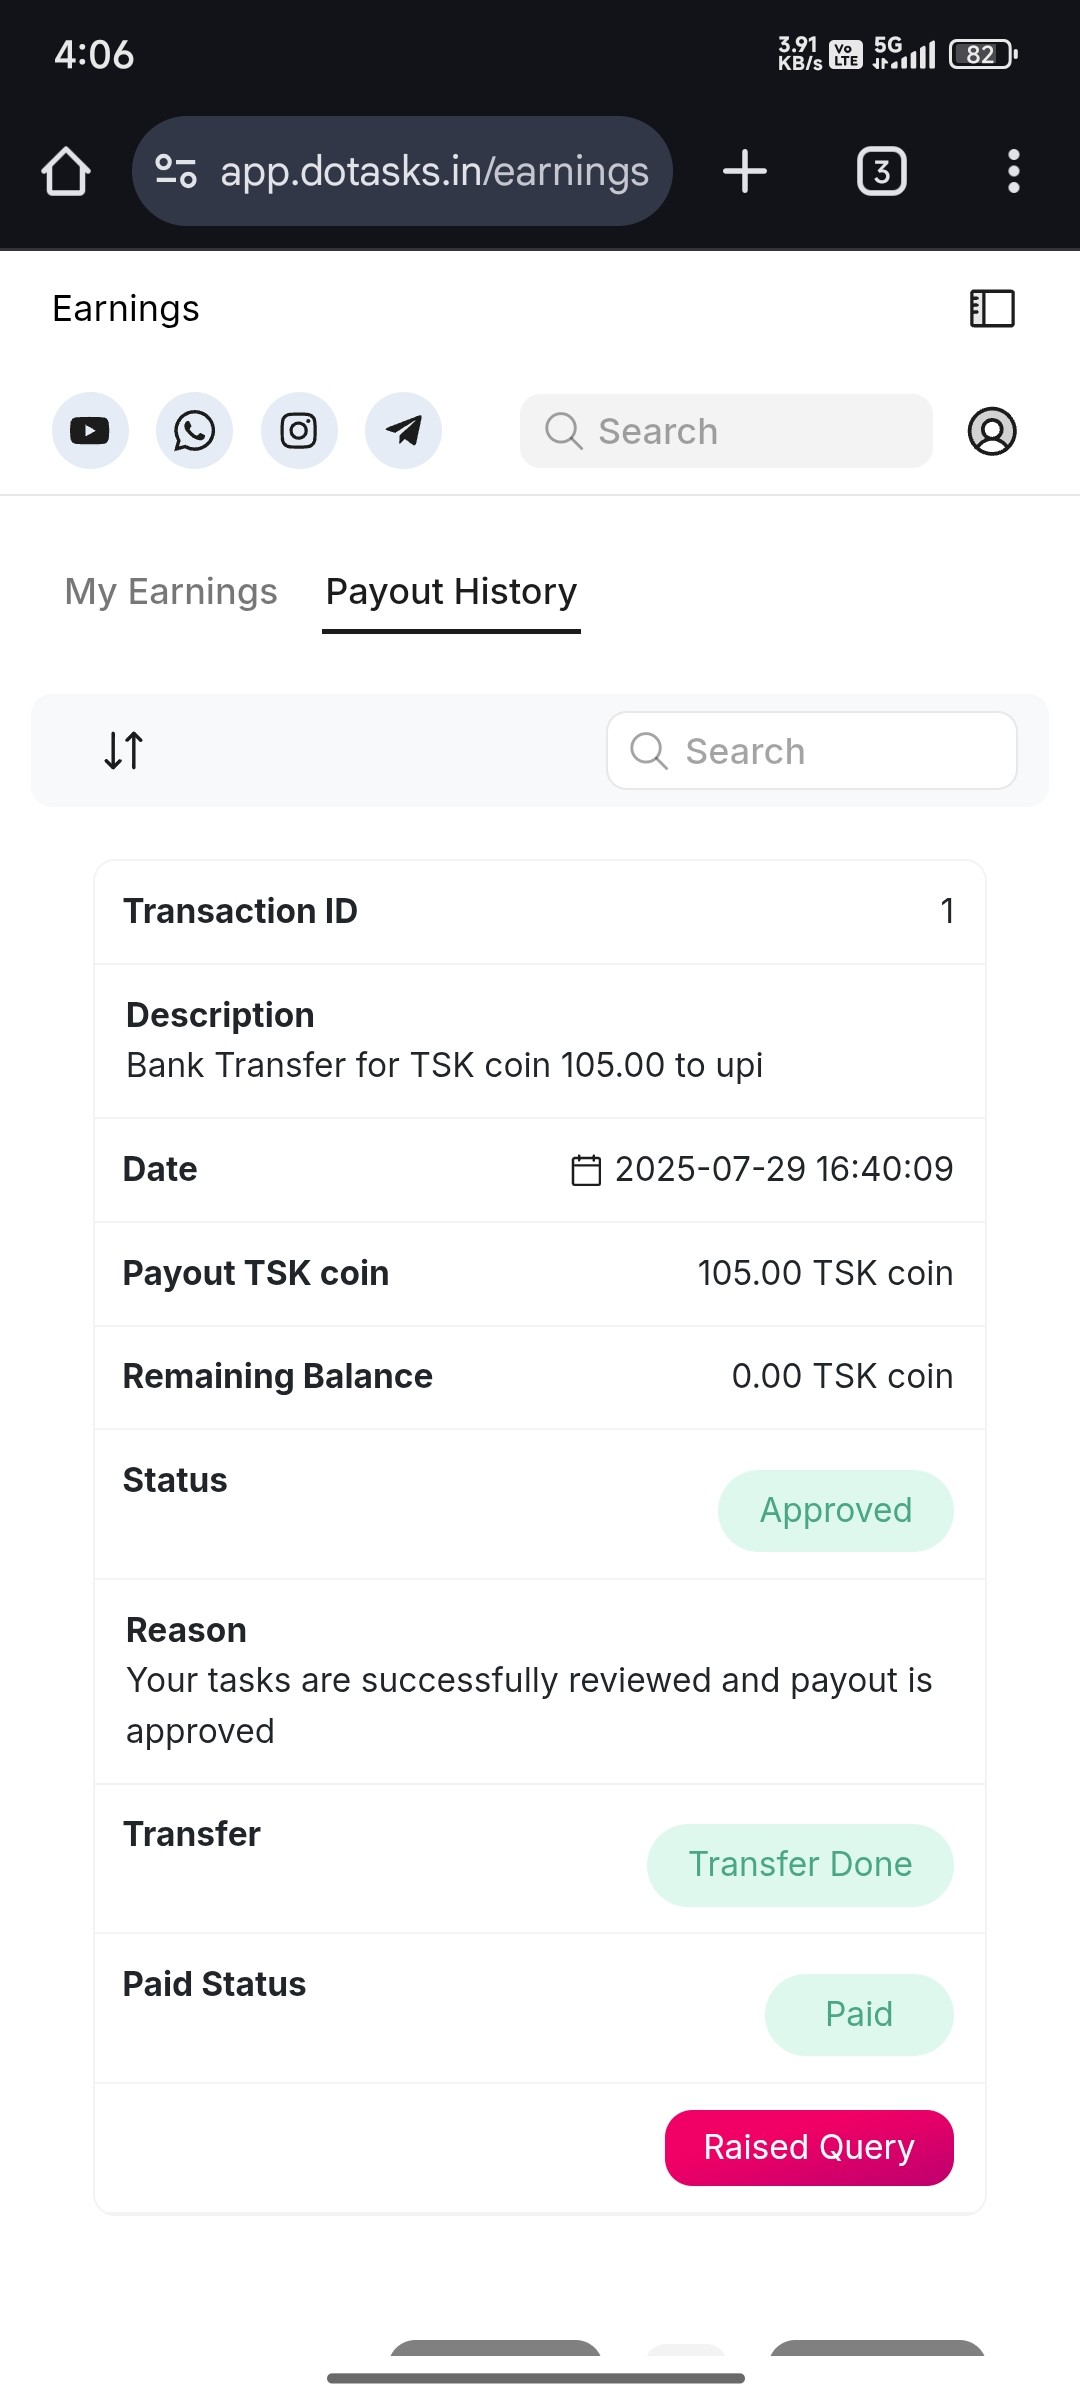Click the Raised Query button

click(808, 2147)
